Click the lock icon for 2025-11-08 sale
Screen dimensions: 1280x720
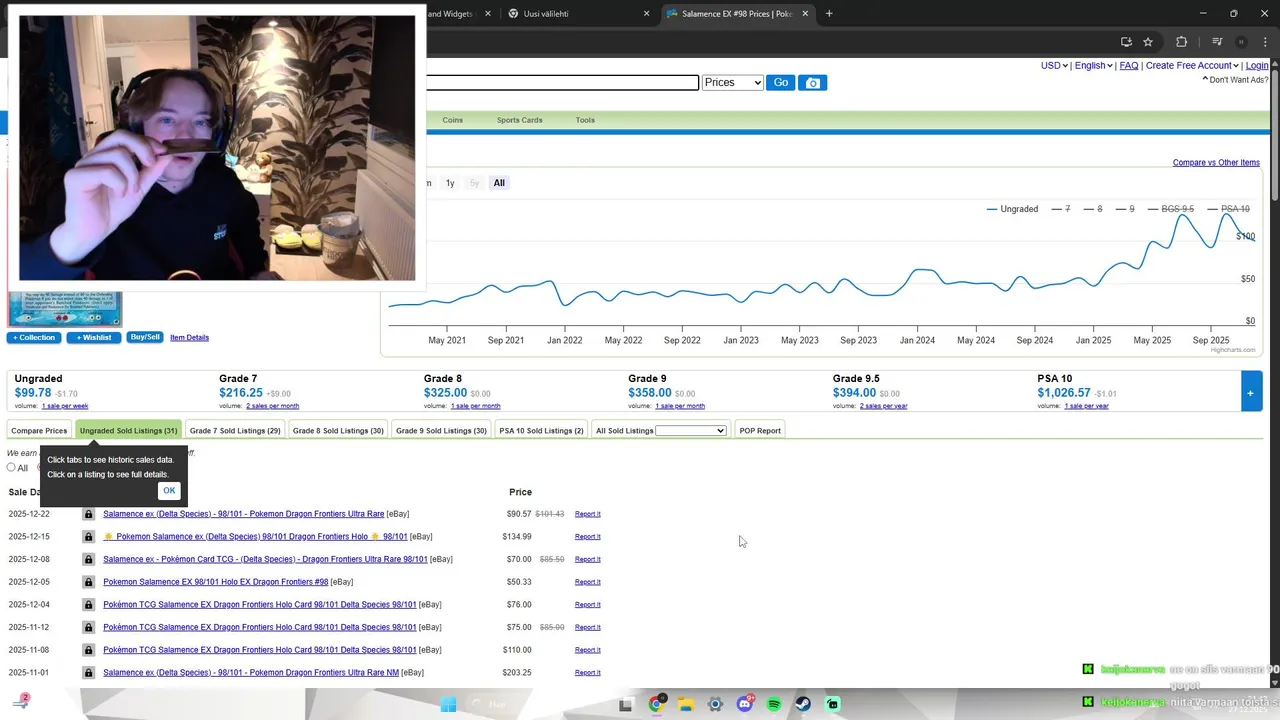pos(88,650)
